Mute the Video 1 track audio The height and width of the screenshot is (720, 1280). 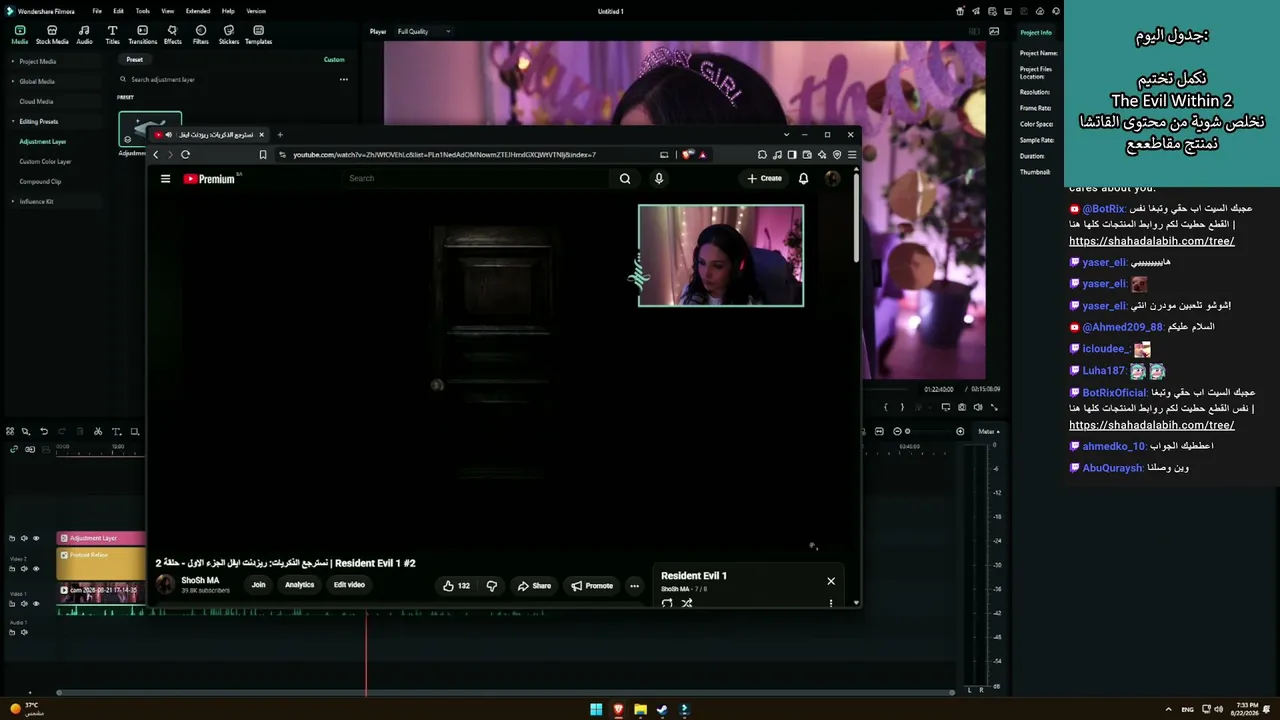(x=24, y=604)
